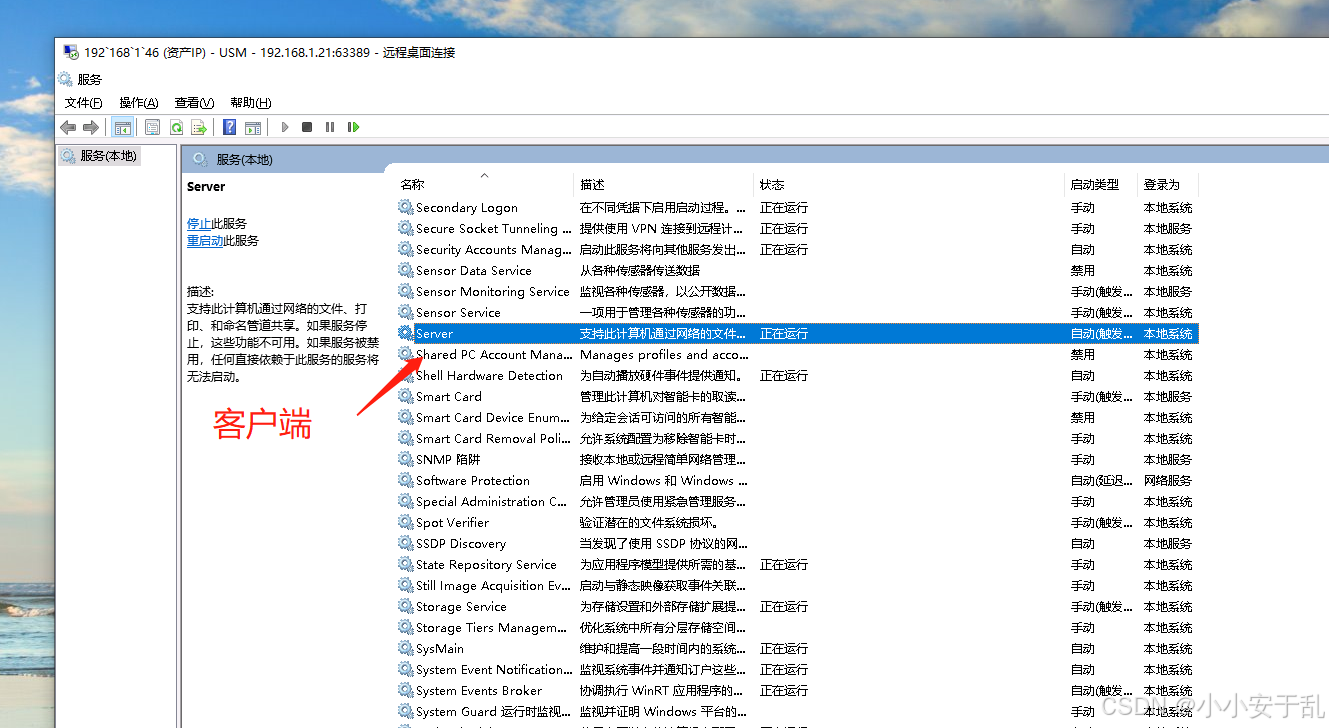
Task: Select Still Image Acquisition Ev... service name
Action: click(494, 585)
